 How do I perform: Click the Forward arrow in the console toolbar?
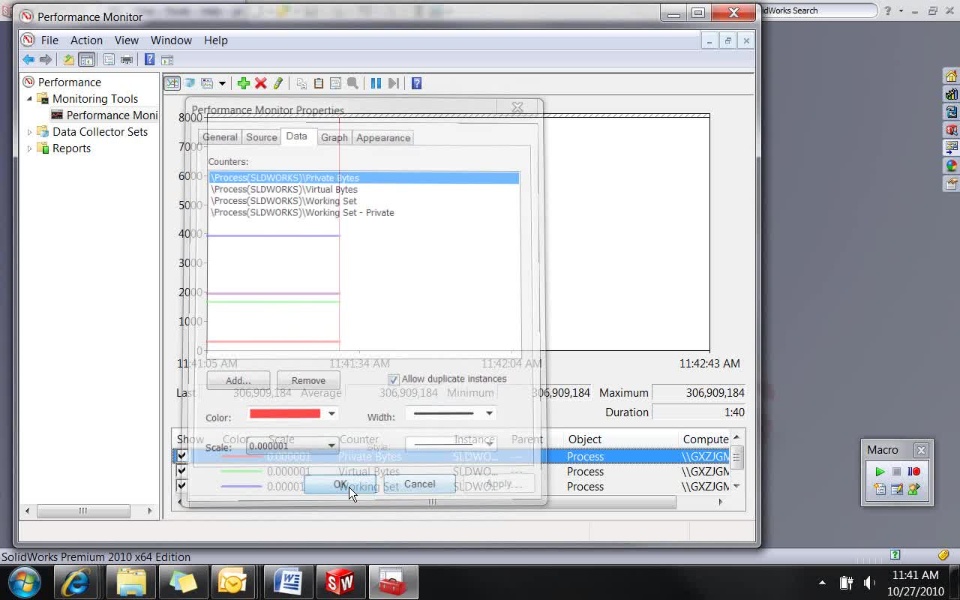pos(45,59)
